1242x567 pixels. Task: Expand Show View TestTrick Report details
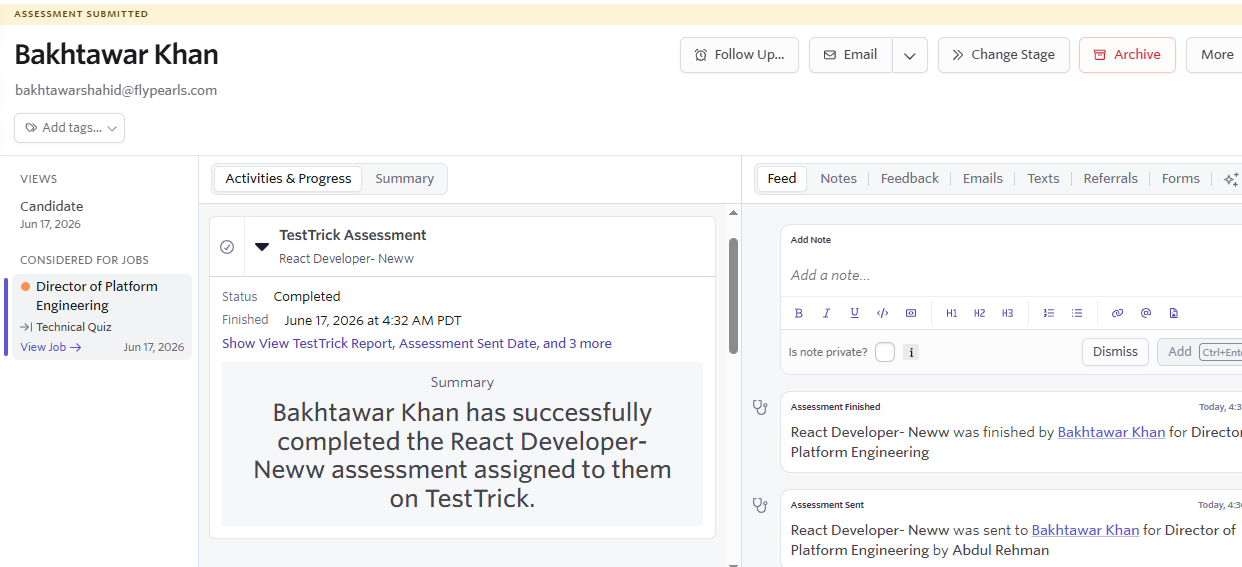417,343
